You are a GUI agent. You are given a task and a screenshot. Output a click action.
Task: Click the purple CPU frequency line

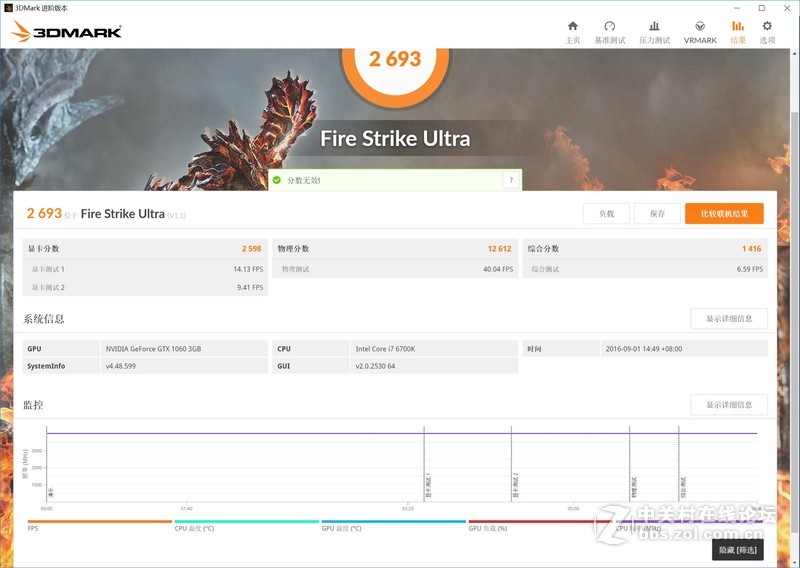[x=402, y=433]
